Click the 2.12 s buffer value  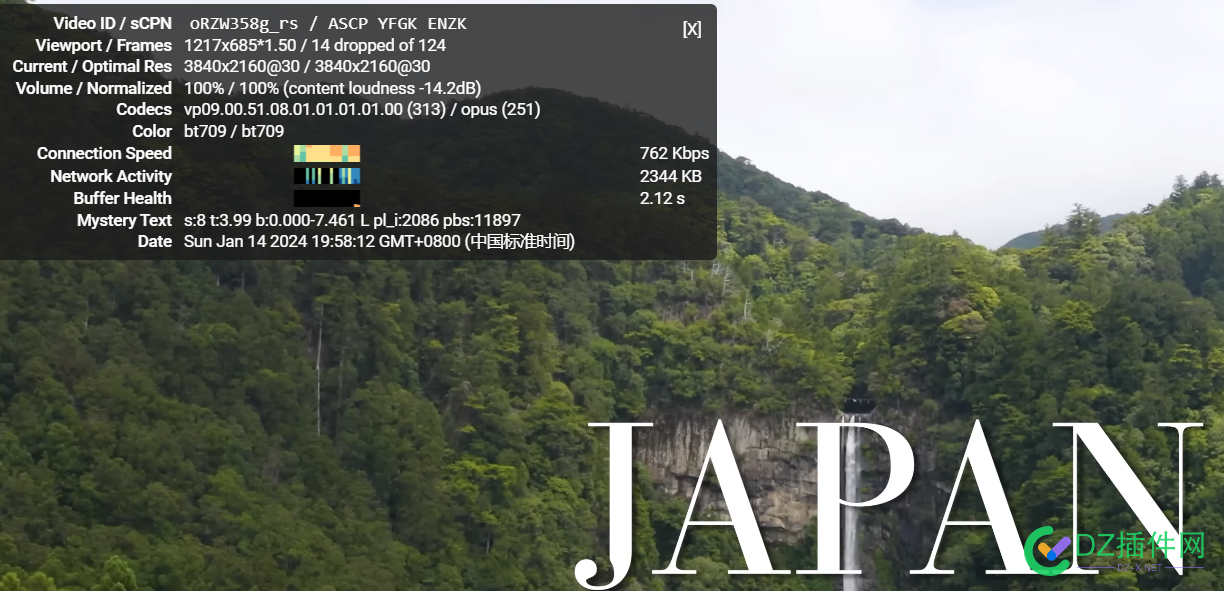[x=662, y=198]
